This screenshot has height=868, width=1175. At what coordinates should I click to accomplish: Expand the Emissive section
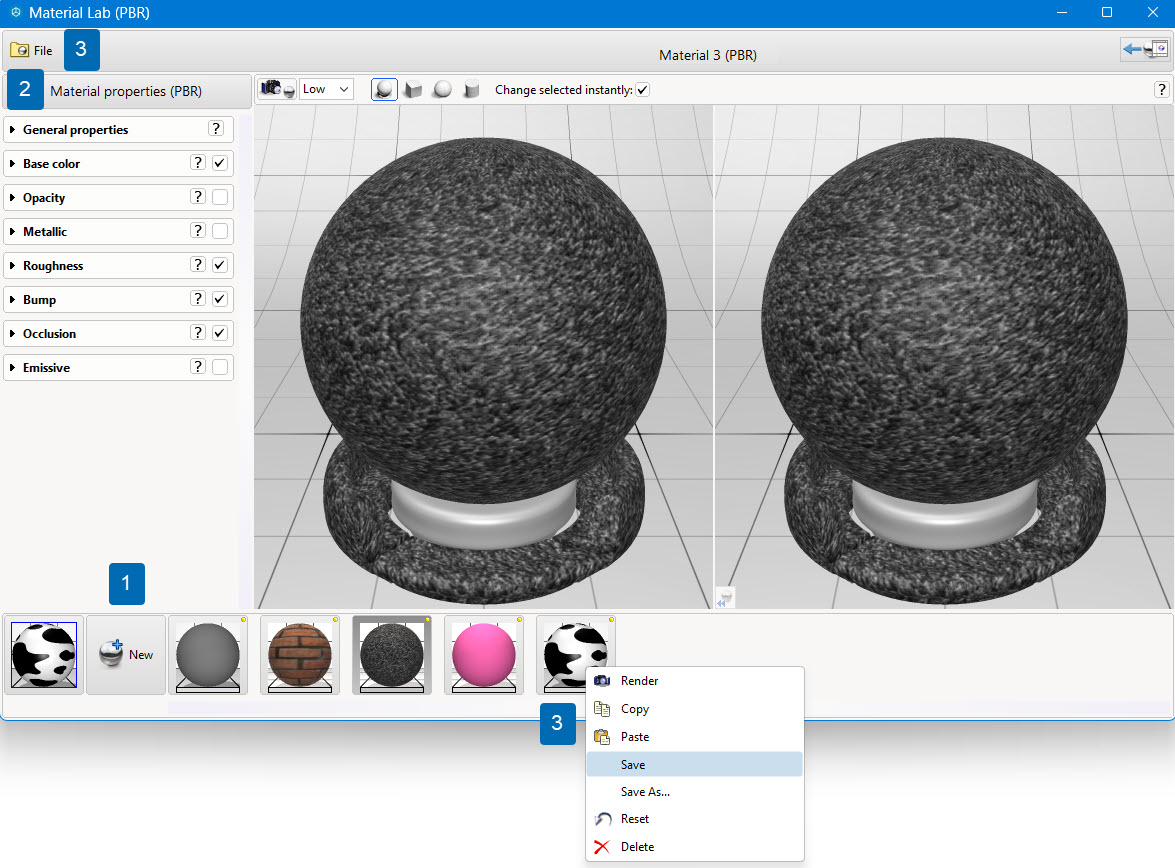(x=12, y=367)
